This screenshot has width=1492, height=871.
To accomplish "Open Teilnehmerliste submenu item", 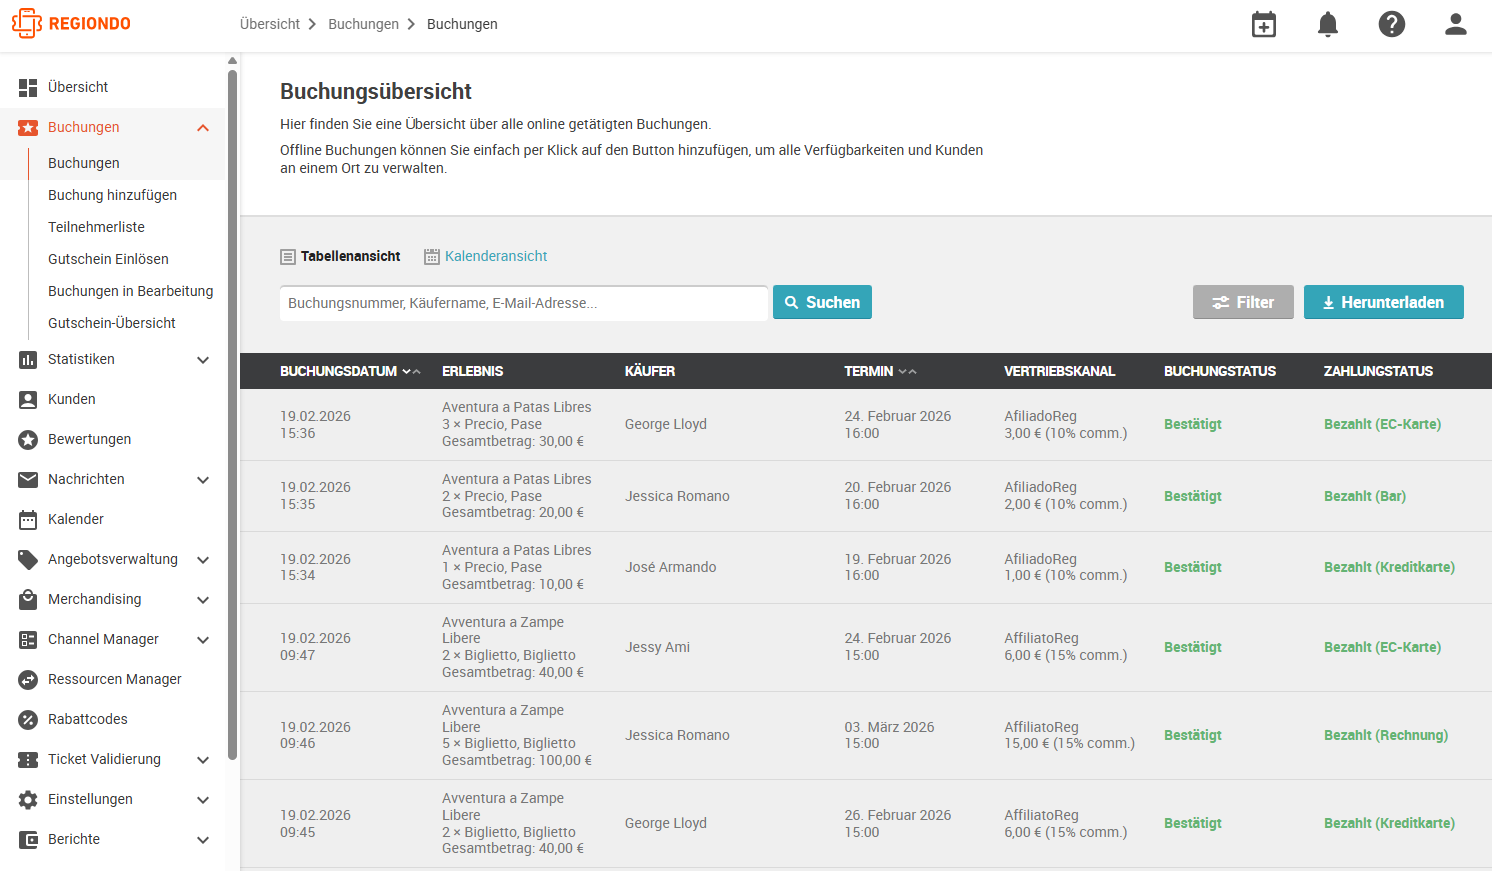I will tap(96, 227).
